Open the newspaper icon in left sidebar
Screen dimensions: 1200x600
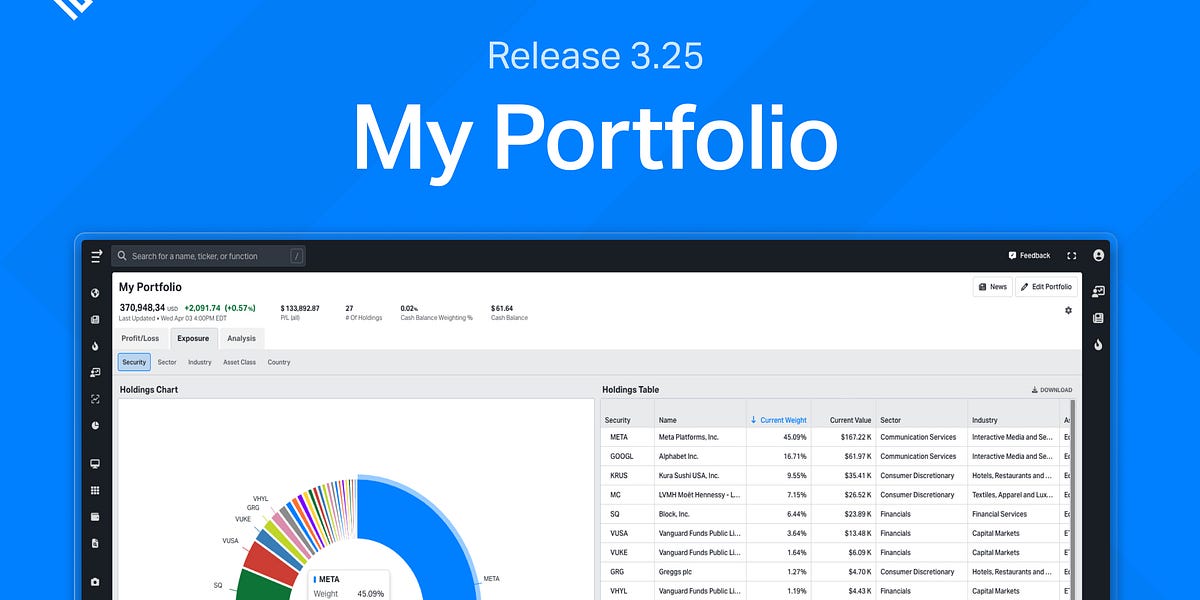click(x=95, y=320)
